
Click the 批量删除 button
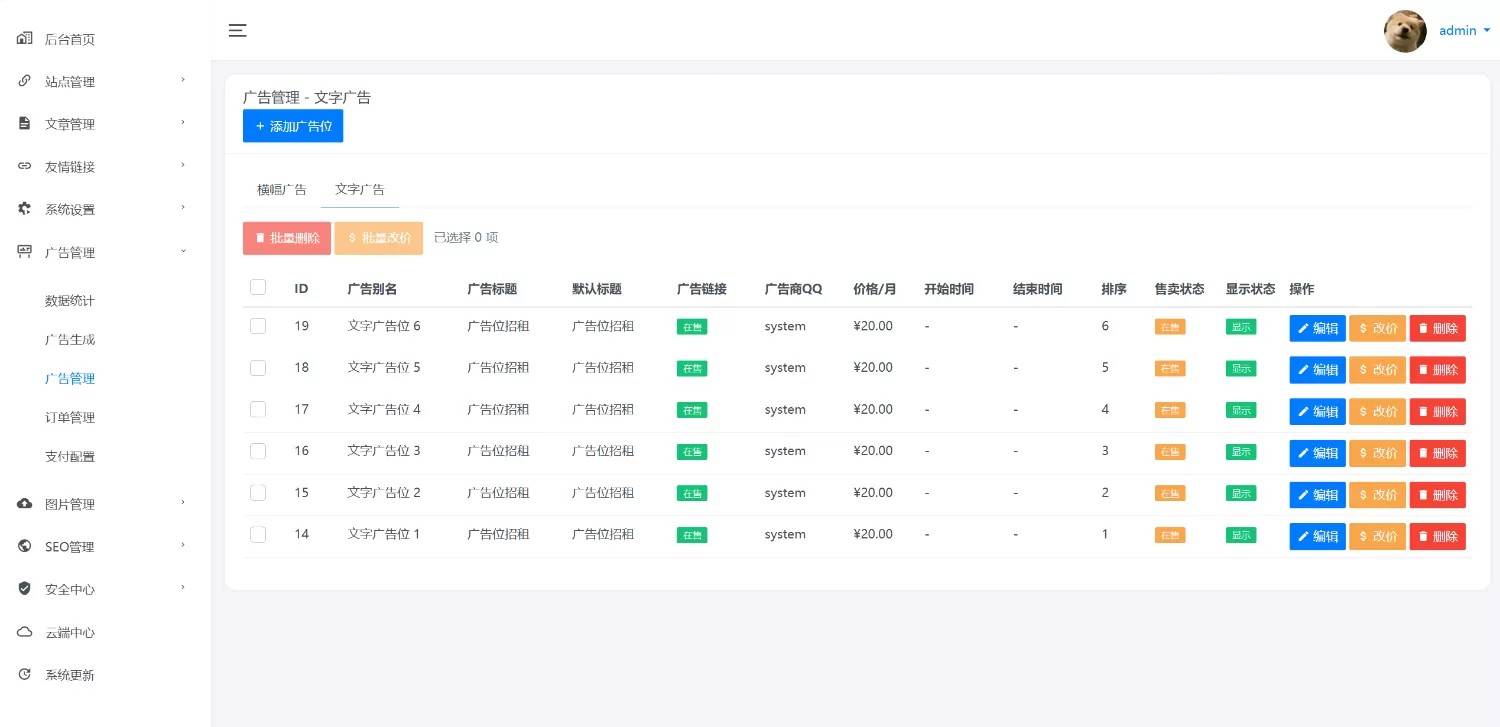point(287,238)
